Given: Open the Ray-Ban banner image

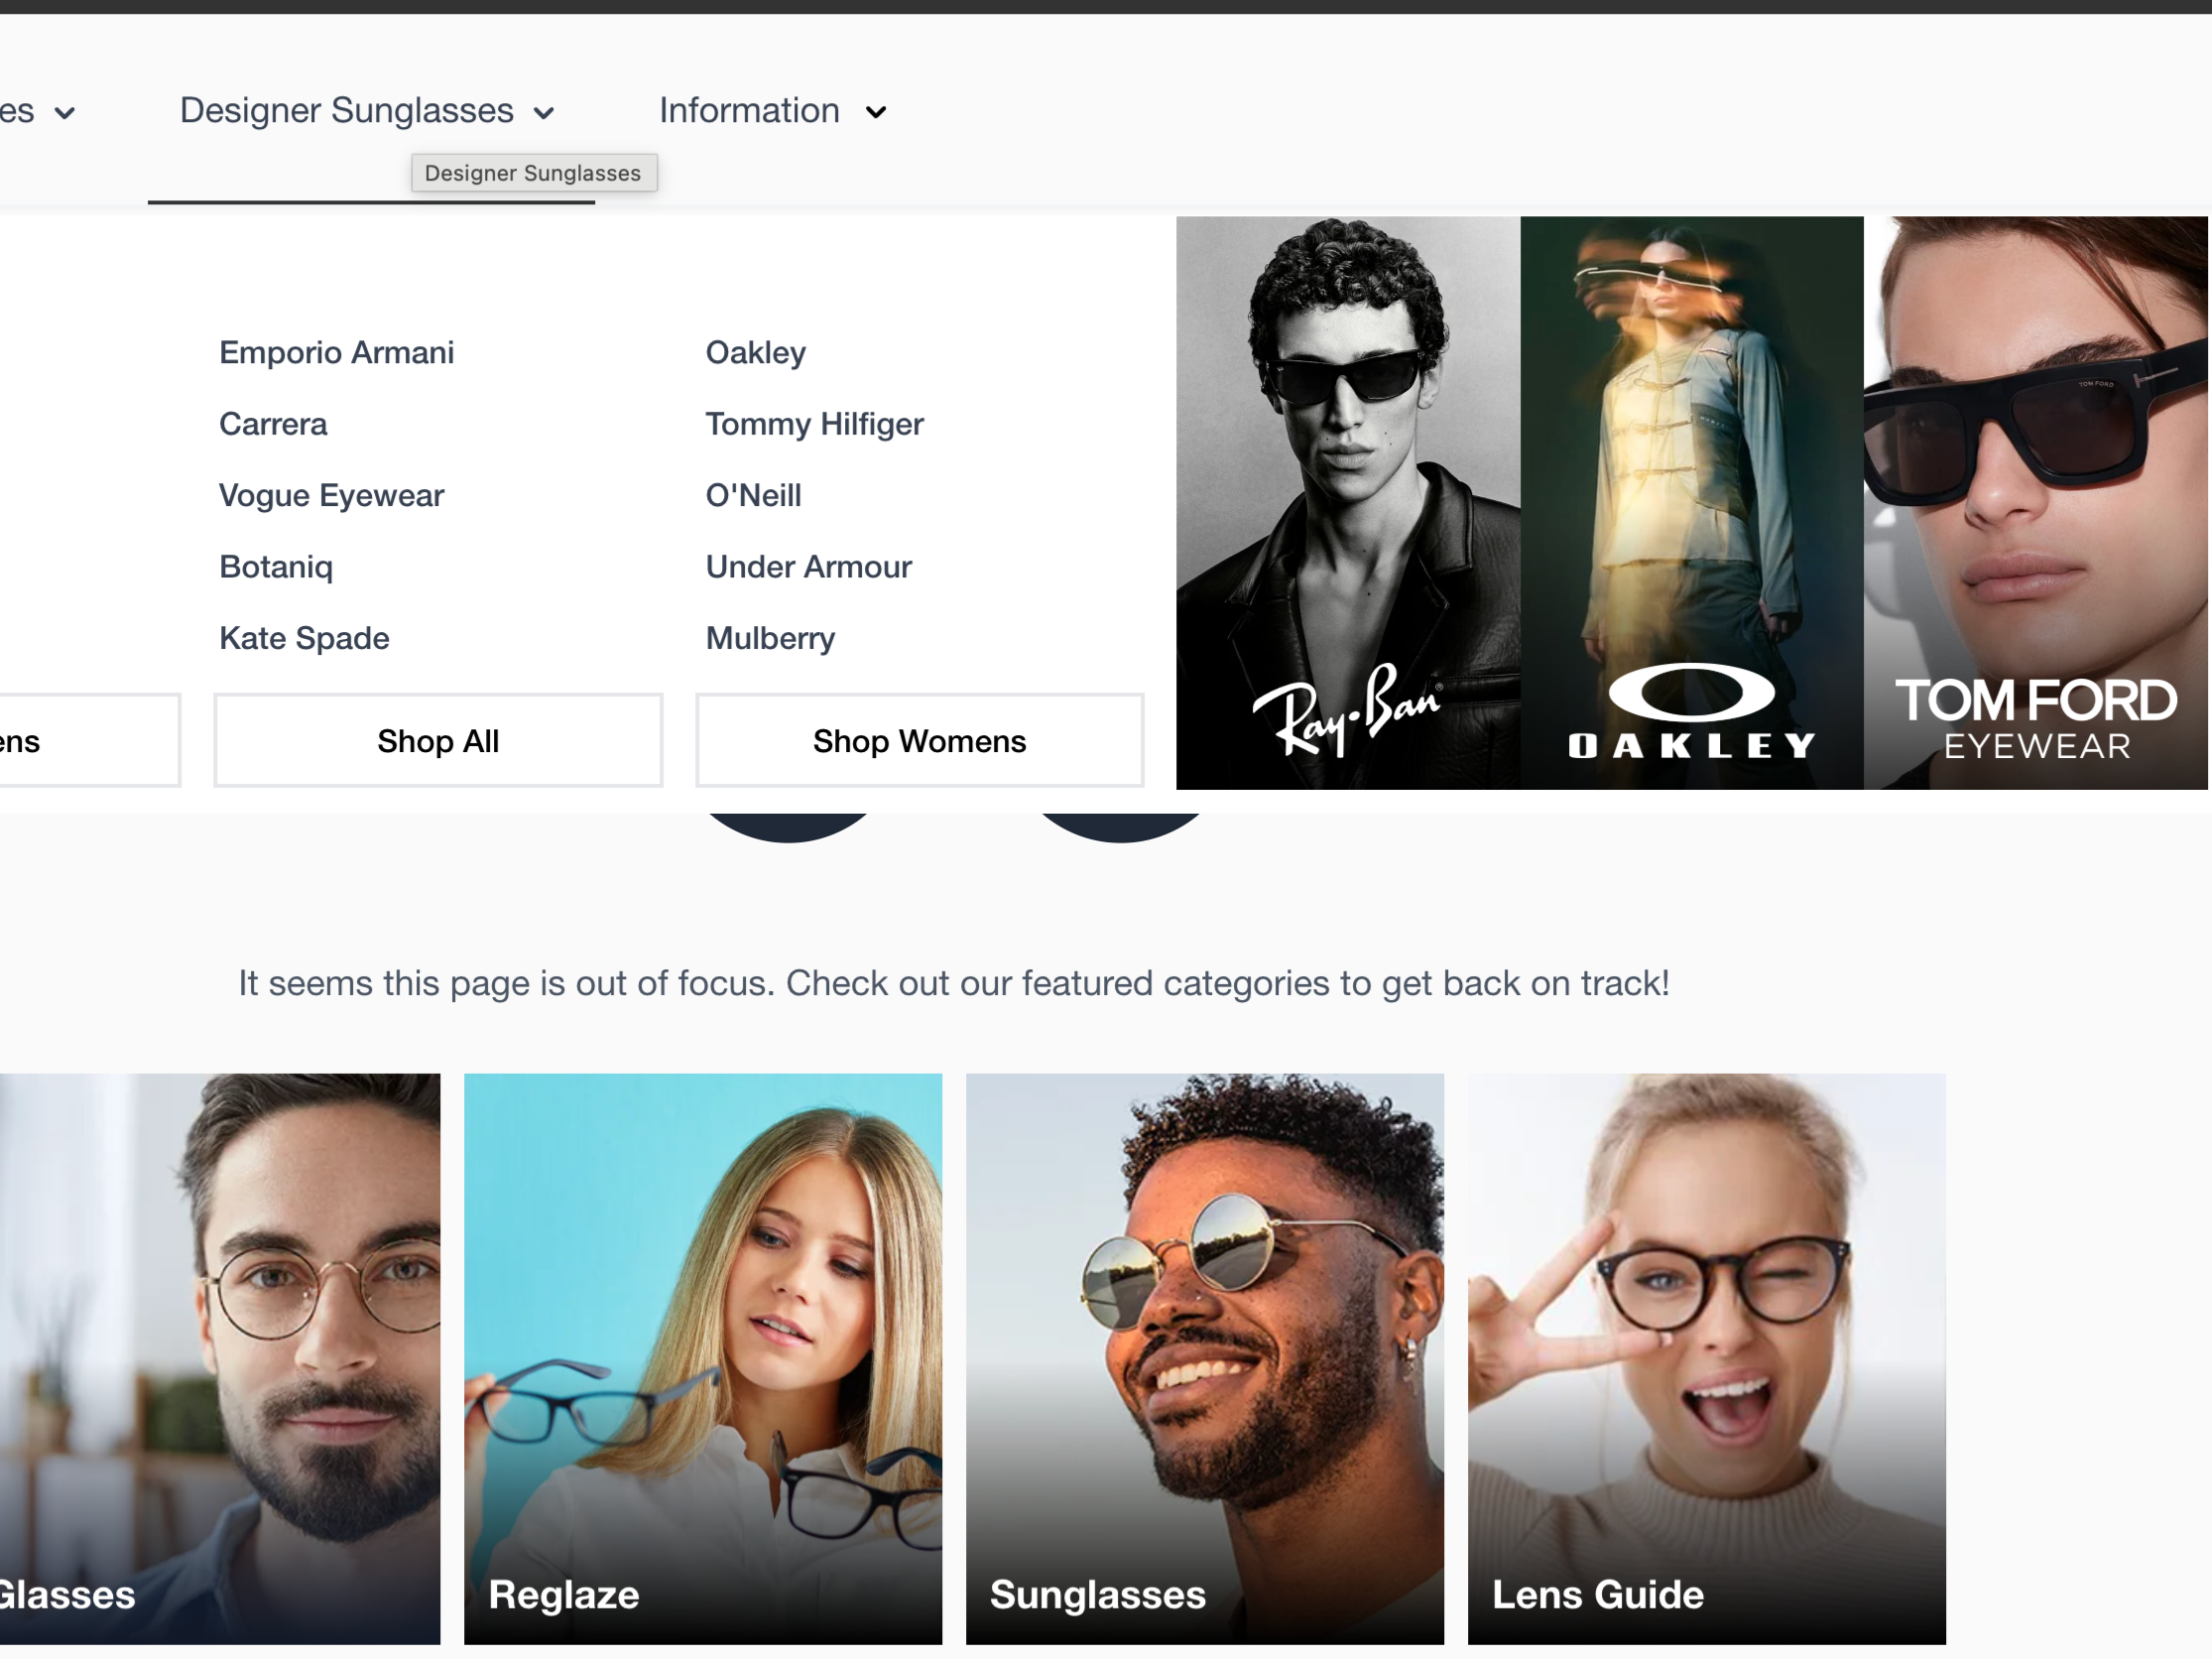Looking at the screenshot, I should tap(1348, 503).
